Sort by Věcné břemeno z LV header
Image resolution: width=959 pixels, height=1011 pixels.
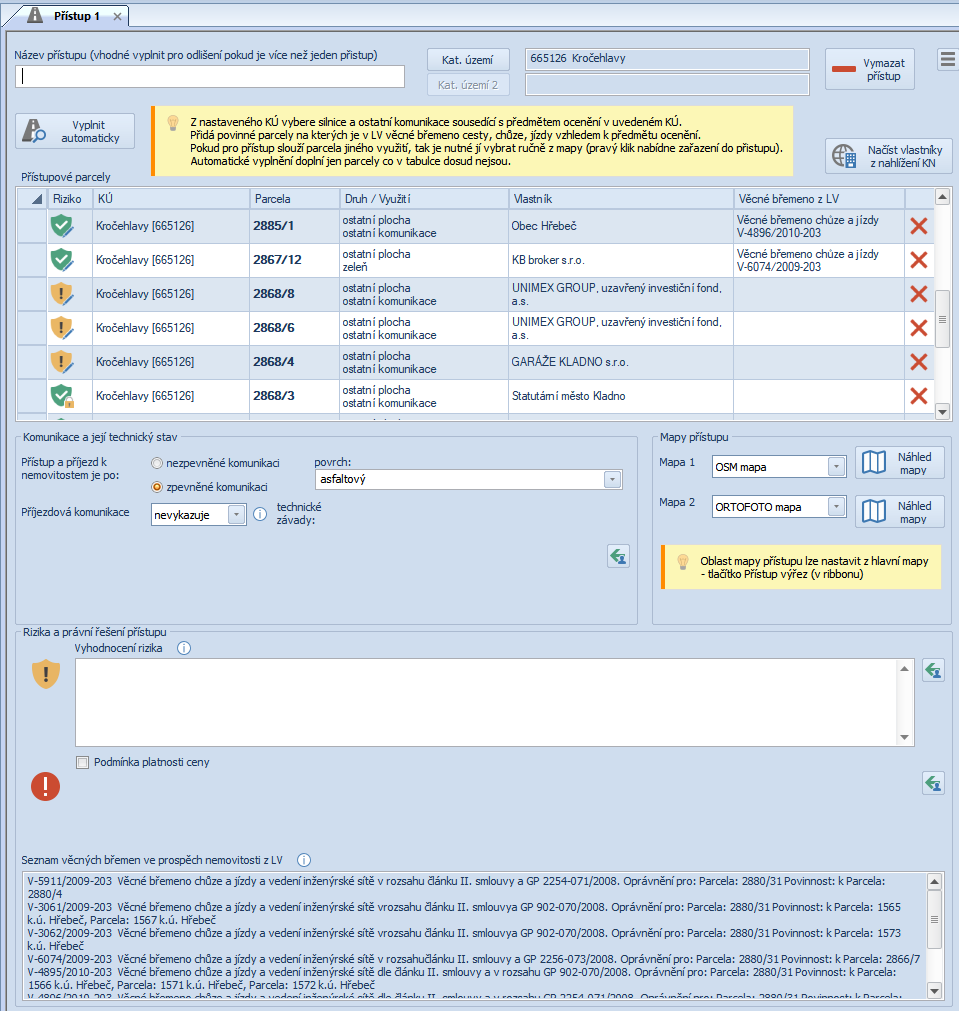819,199
